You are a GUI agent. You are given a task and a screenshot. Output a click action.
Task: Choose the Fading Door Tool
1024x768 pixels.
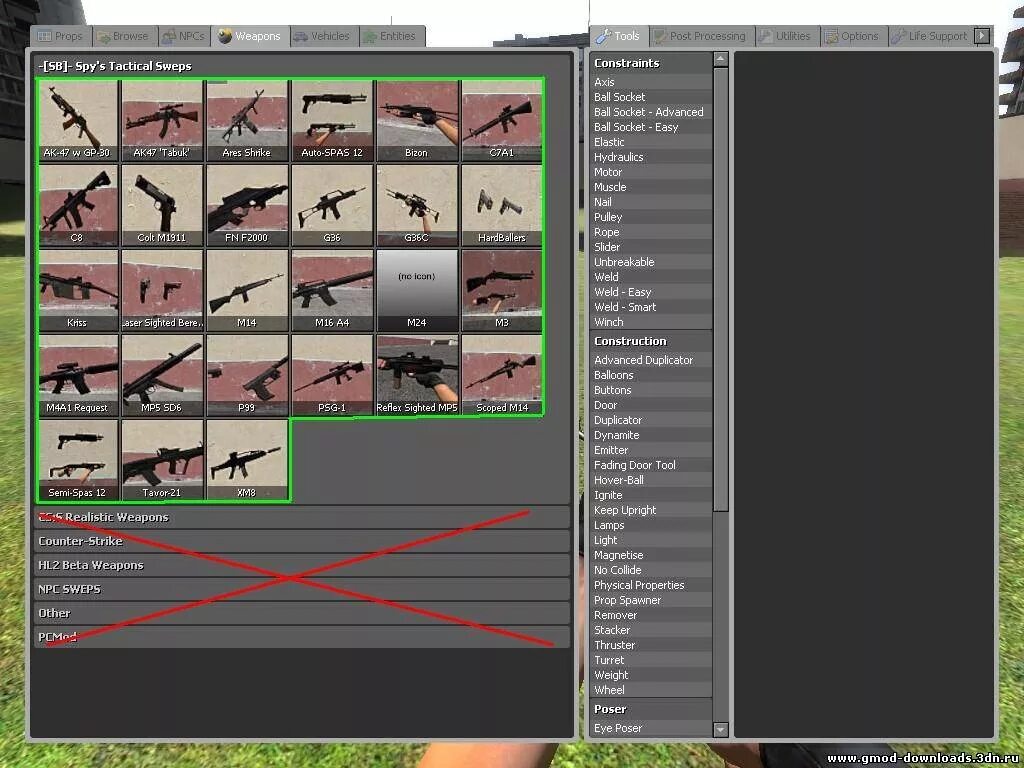tap(651, 466)
